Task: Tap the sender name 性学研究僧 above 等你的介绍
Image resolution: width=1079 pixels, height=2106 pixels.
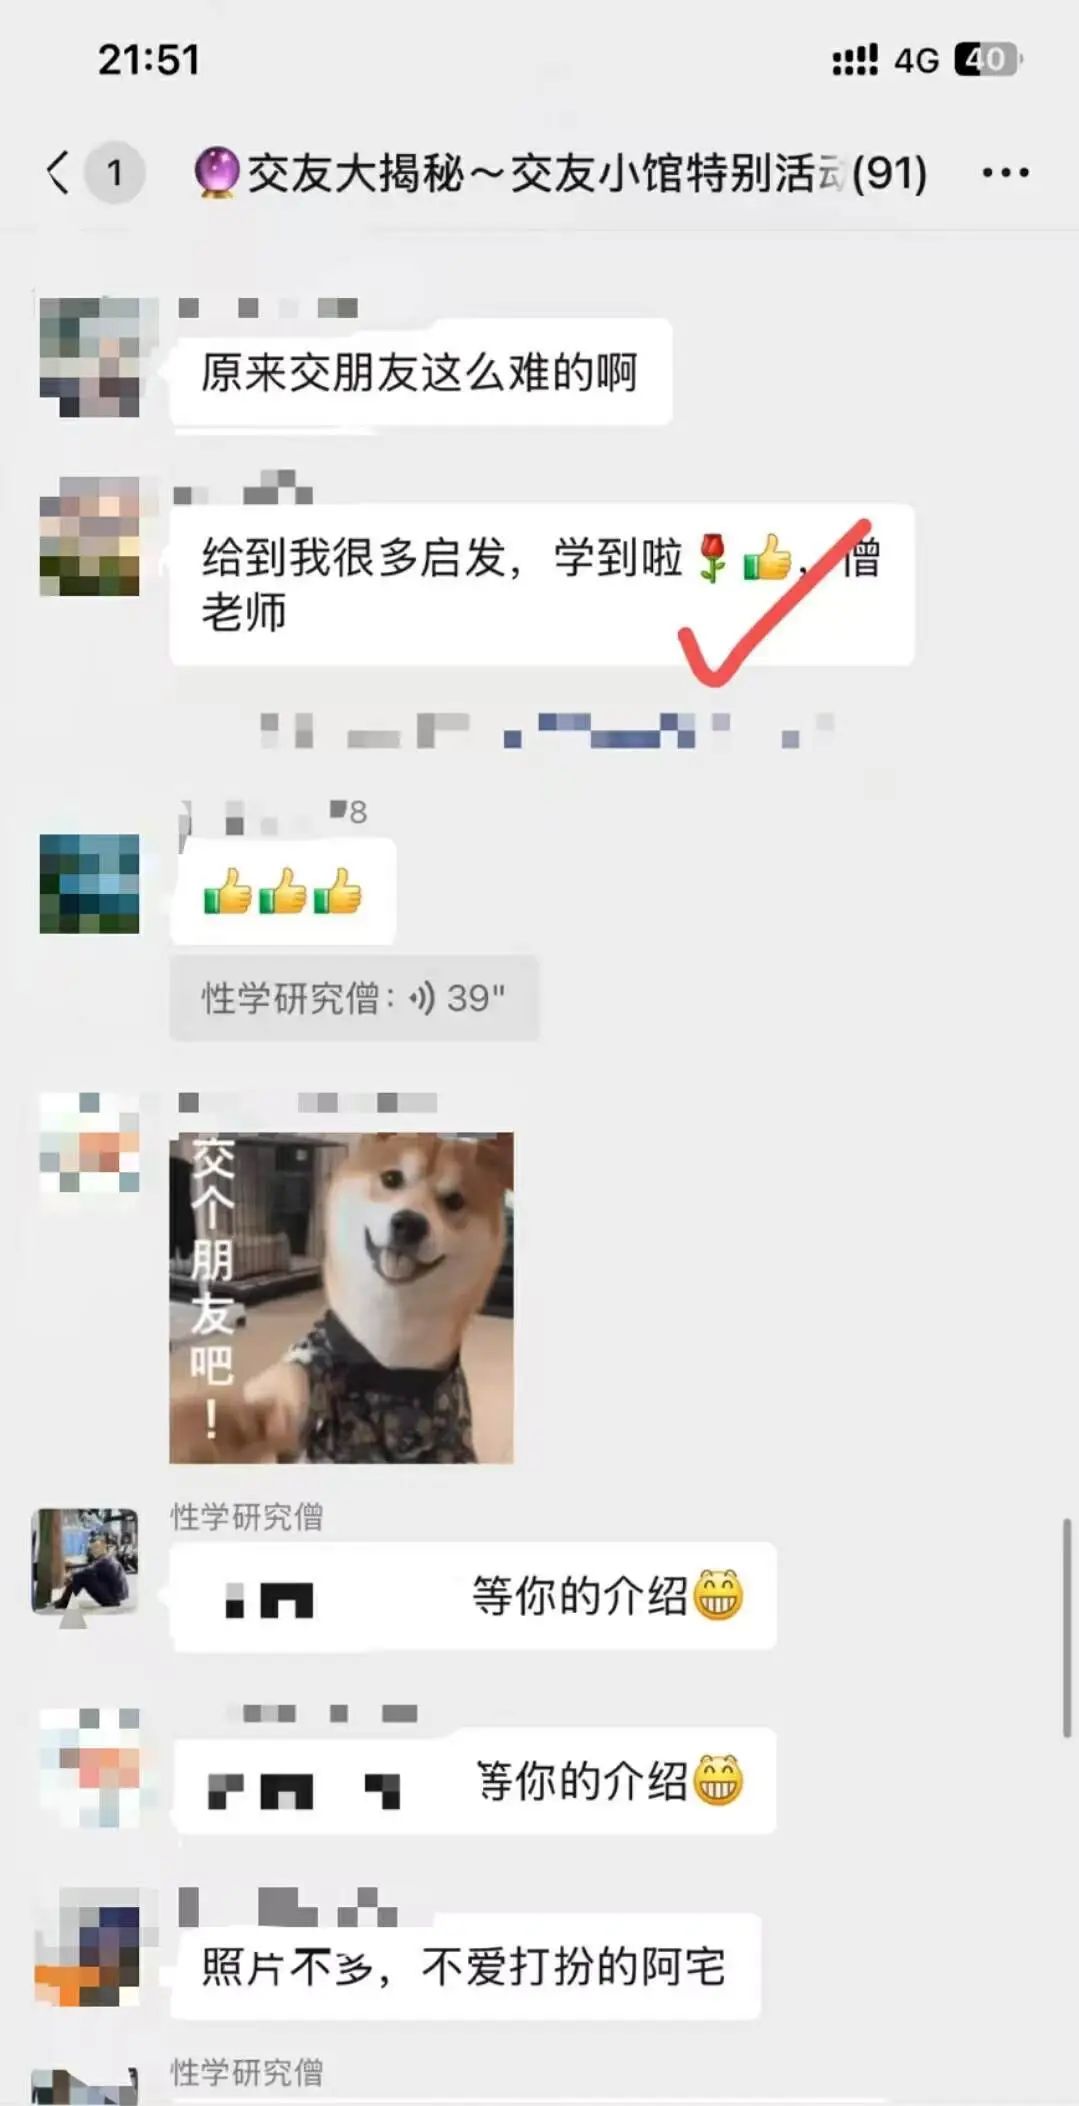Action: [247, 1517]
